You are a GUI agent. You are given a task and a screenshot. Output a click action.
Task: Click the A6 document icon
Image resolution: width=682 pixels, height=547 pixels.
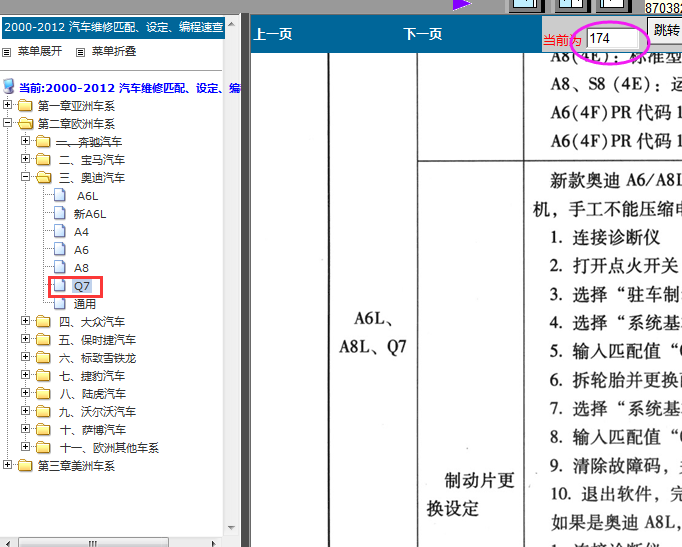click(x=60, y=249)
